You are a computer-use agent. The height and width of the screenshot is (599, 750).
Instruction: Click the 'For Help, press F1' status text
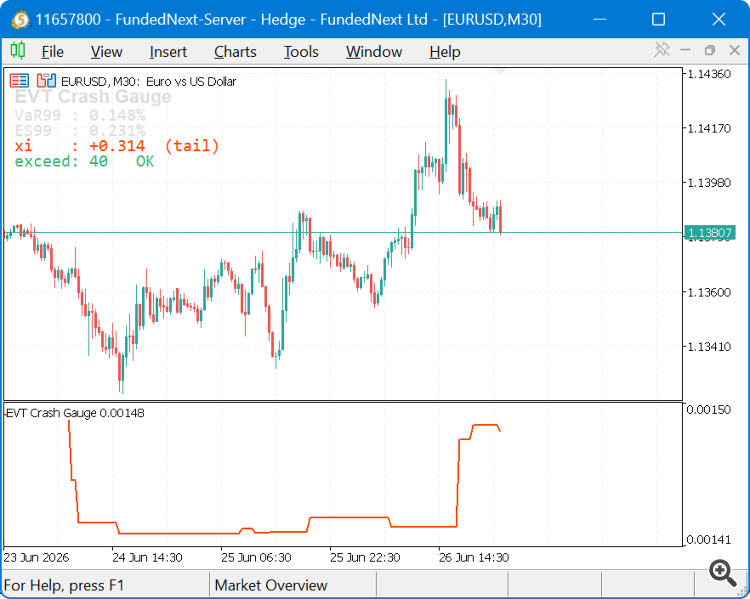[64, 585]
